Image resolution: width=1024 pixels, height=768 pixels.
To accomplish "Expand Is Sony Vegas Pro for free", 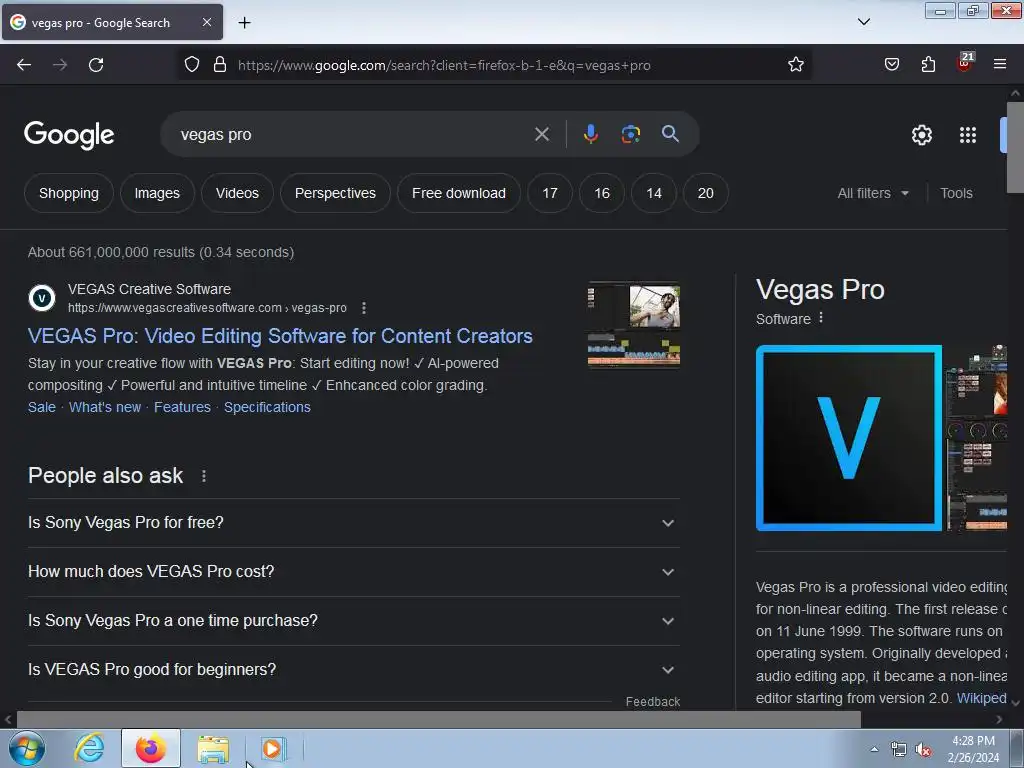I will [x=353, y=523].
